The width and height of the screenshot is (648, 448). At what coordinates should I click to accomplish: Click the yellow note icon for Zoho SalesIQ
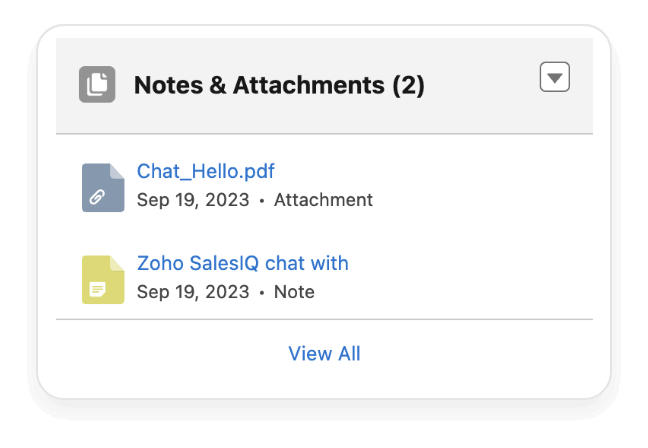(x=103, y=279)
